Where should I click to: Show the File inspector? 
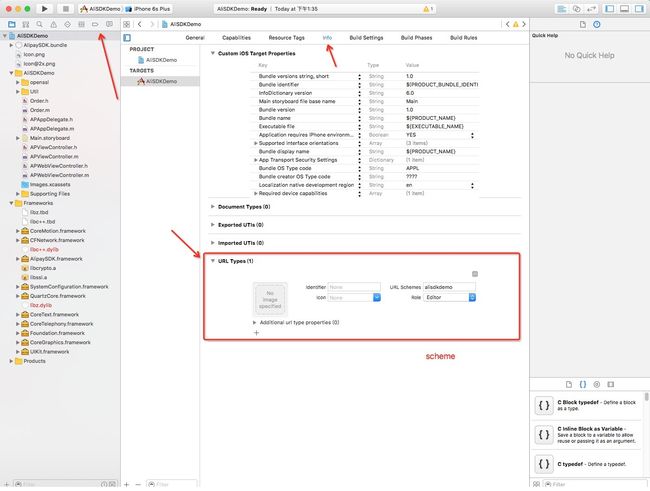(583, 24)
